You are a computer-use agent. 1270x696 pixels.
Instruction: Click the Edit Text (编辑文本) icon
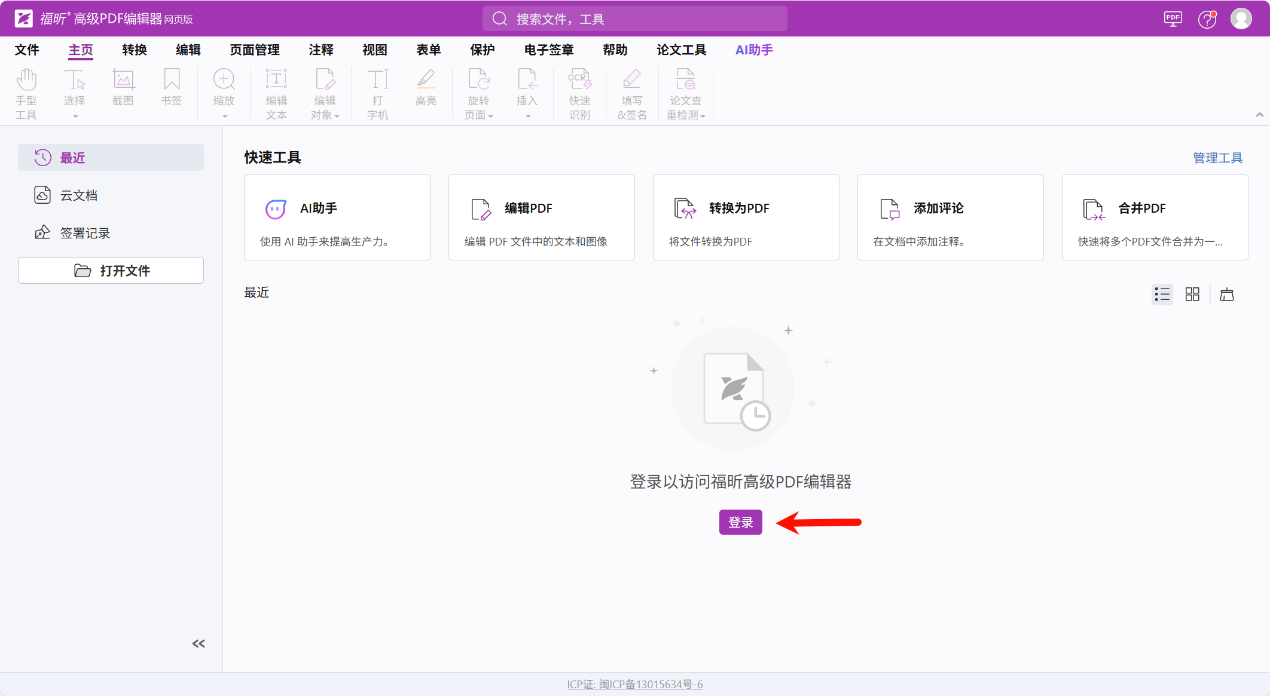click(276, 81)
